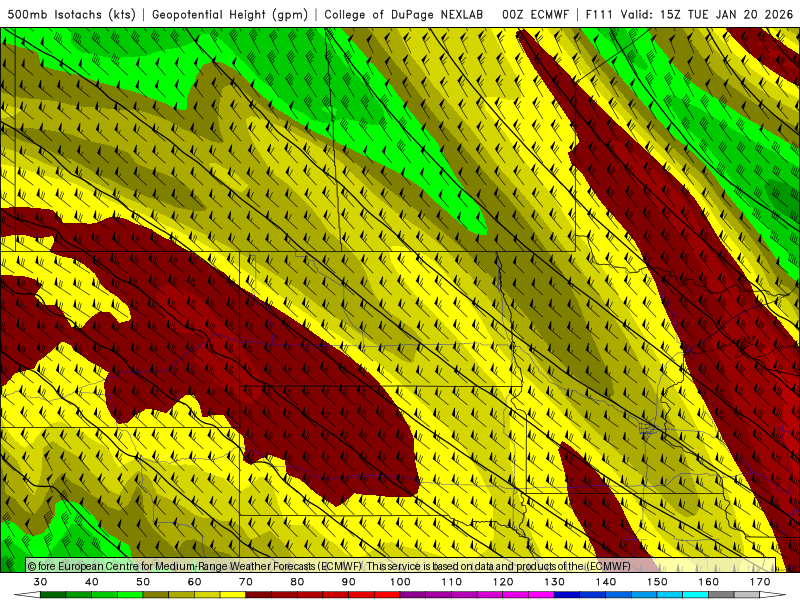This screenshot has width=800, height=600.
Task: Click the '150' label on the color scale
Action: [657, 582]
